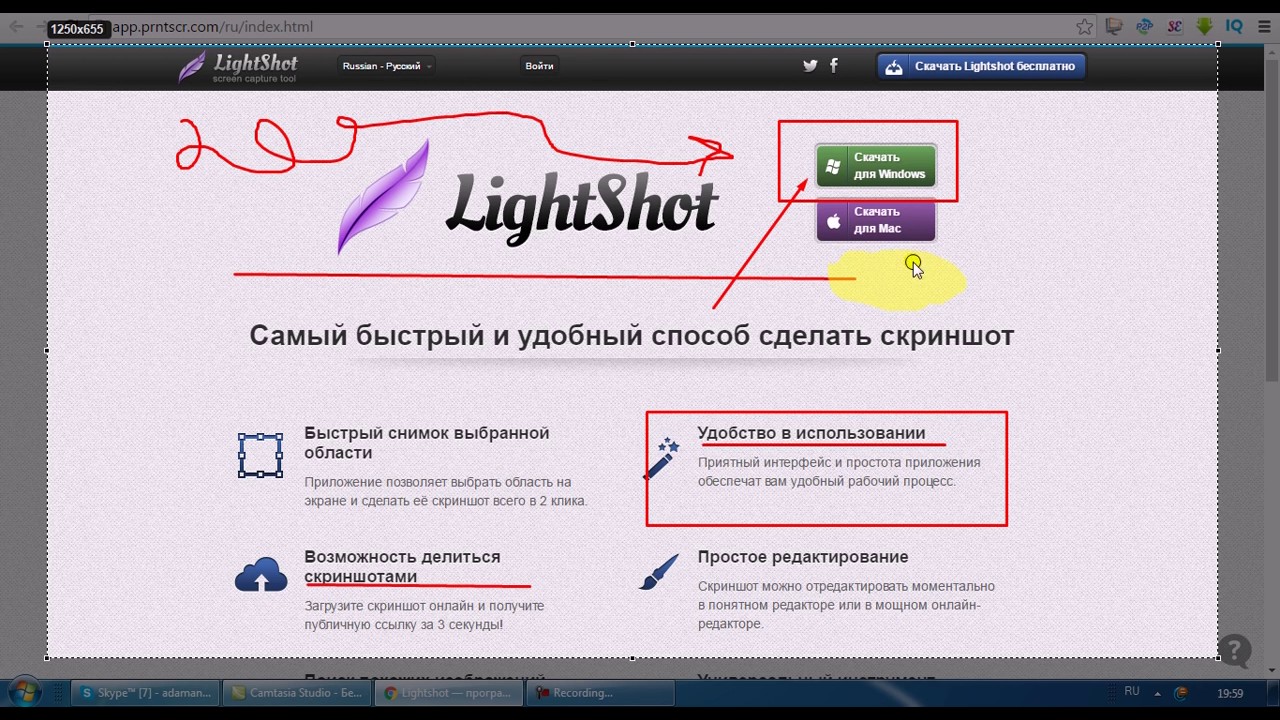Screen dimensions: 1280x720
Task: Click the cloud upload icon
Action: [261, 574]
